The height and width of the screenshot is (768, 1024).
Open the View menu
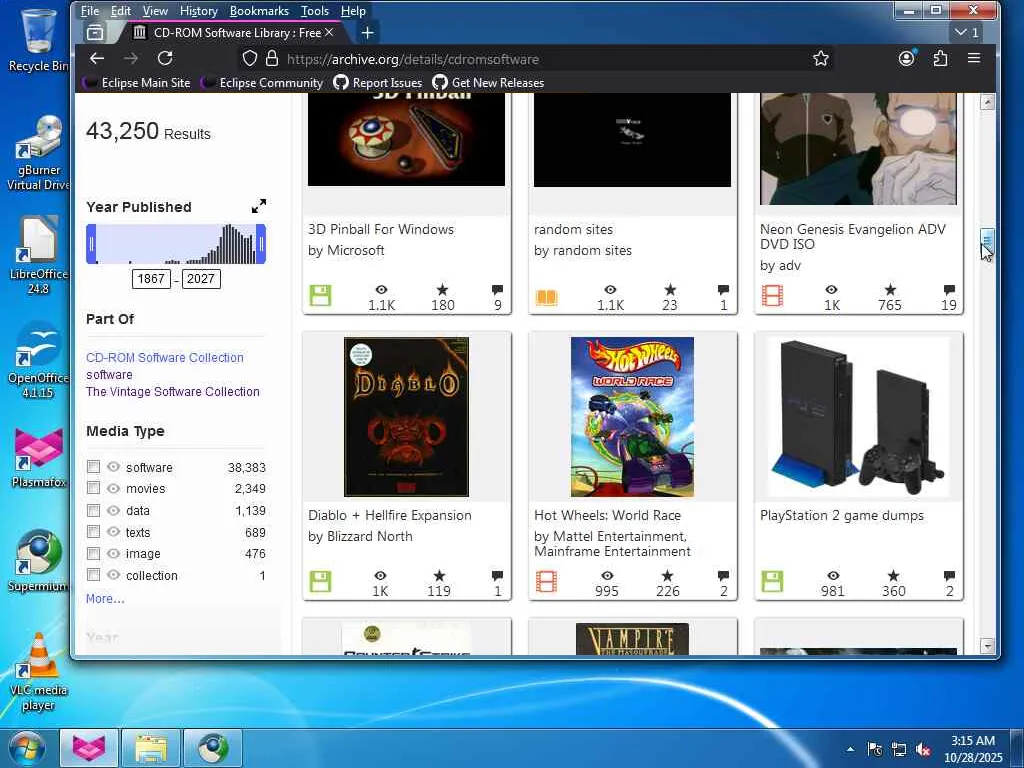click(155, 11)
